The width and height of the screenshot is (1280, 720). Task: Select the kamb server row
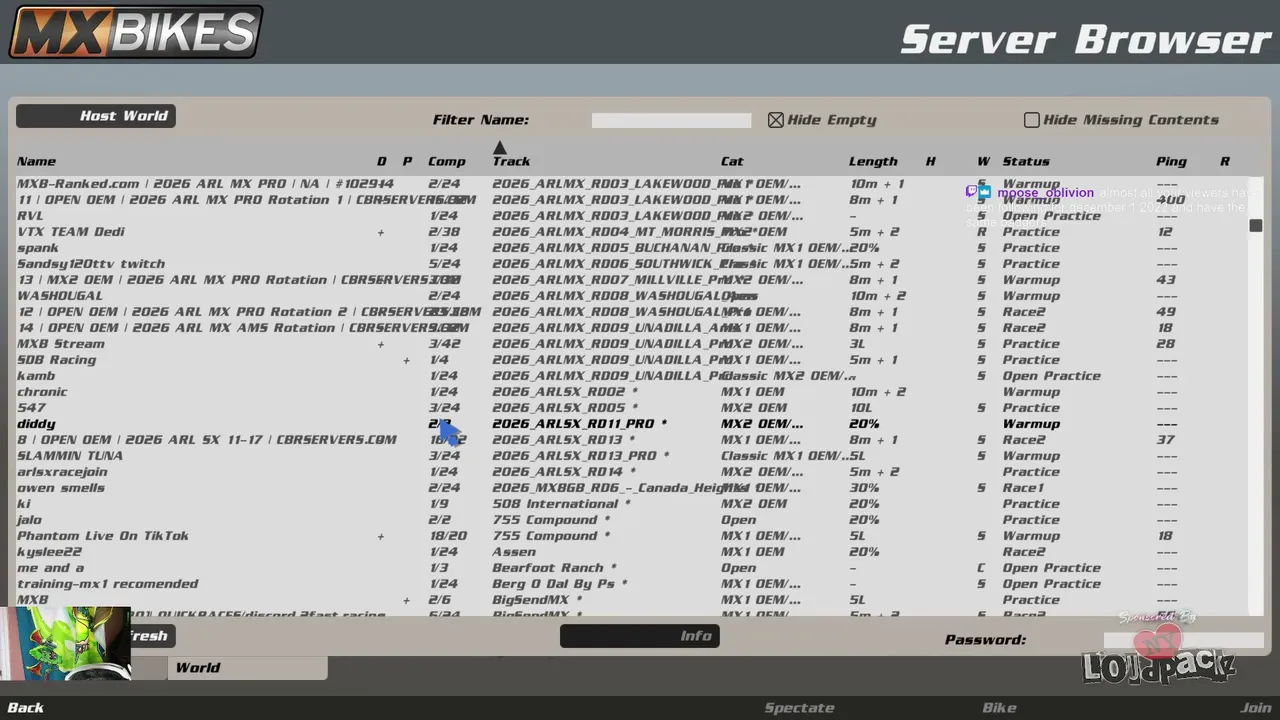pyautogui.click(x=632, y=376)
